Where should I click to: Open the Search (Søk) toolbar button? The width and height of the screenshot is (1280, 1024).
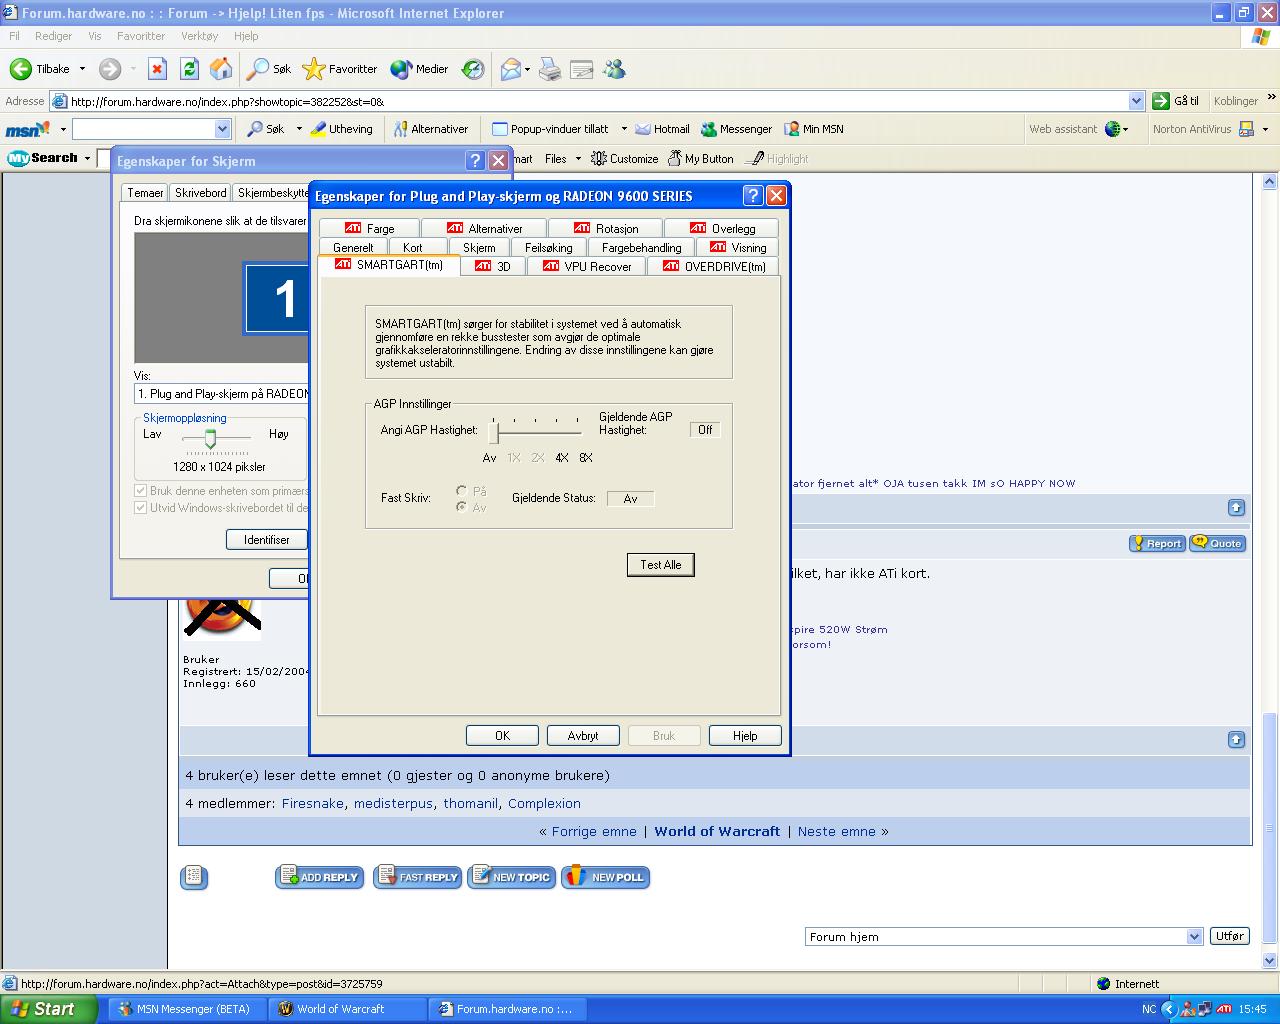(x=269, y=69)
